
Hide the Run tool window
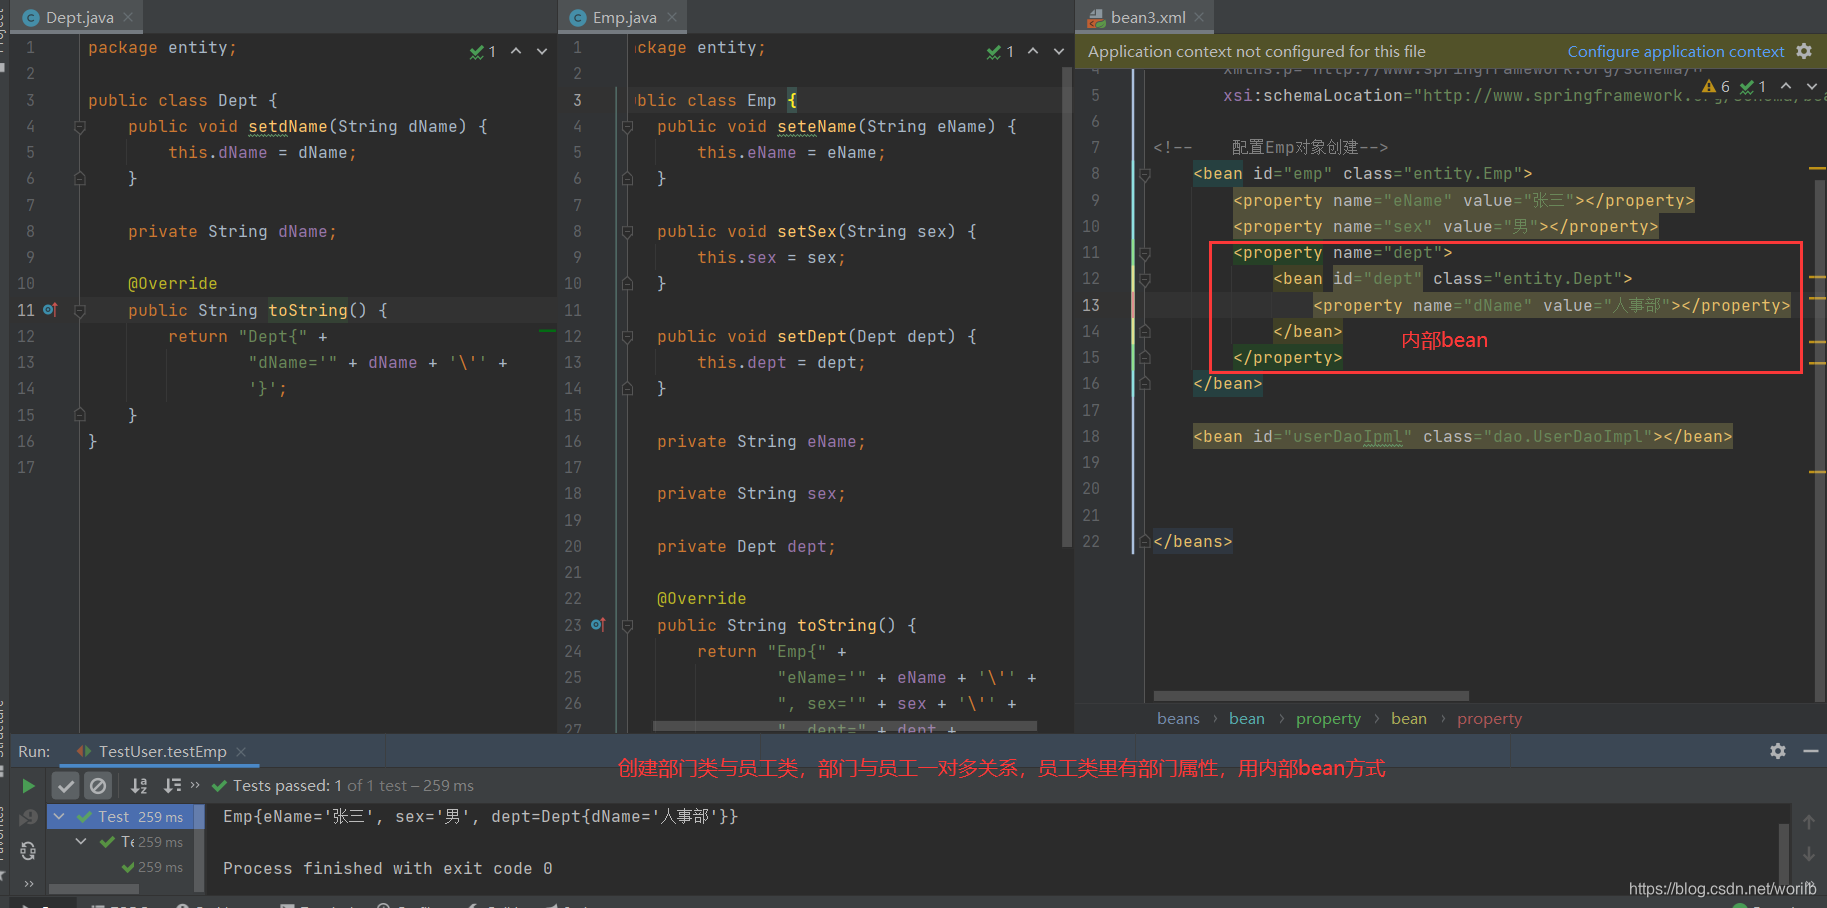click(x=1811, y=751)
